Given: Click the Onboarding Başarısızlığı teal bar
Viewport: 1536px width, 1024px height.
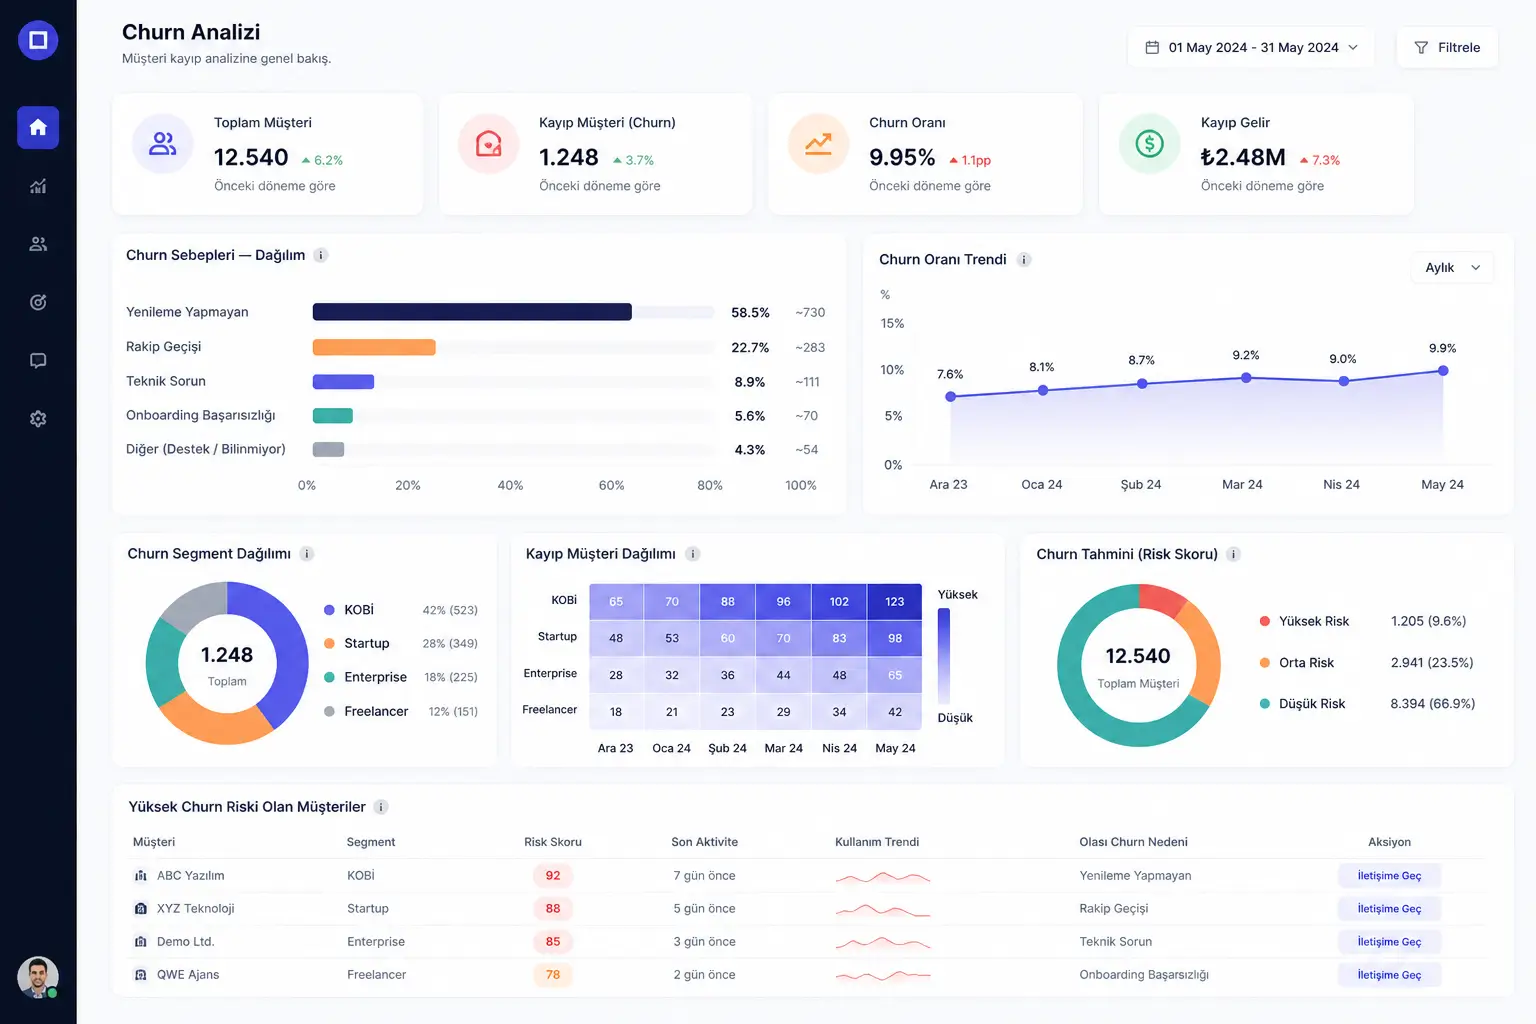Looking at the screenshot, I should (x=333, y=416).
